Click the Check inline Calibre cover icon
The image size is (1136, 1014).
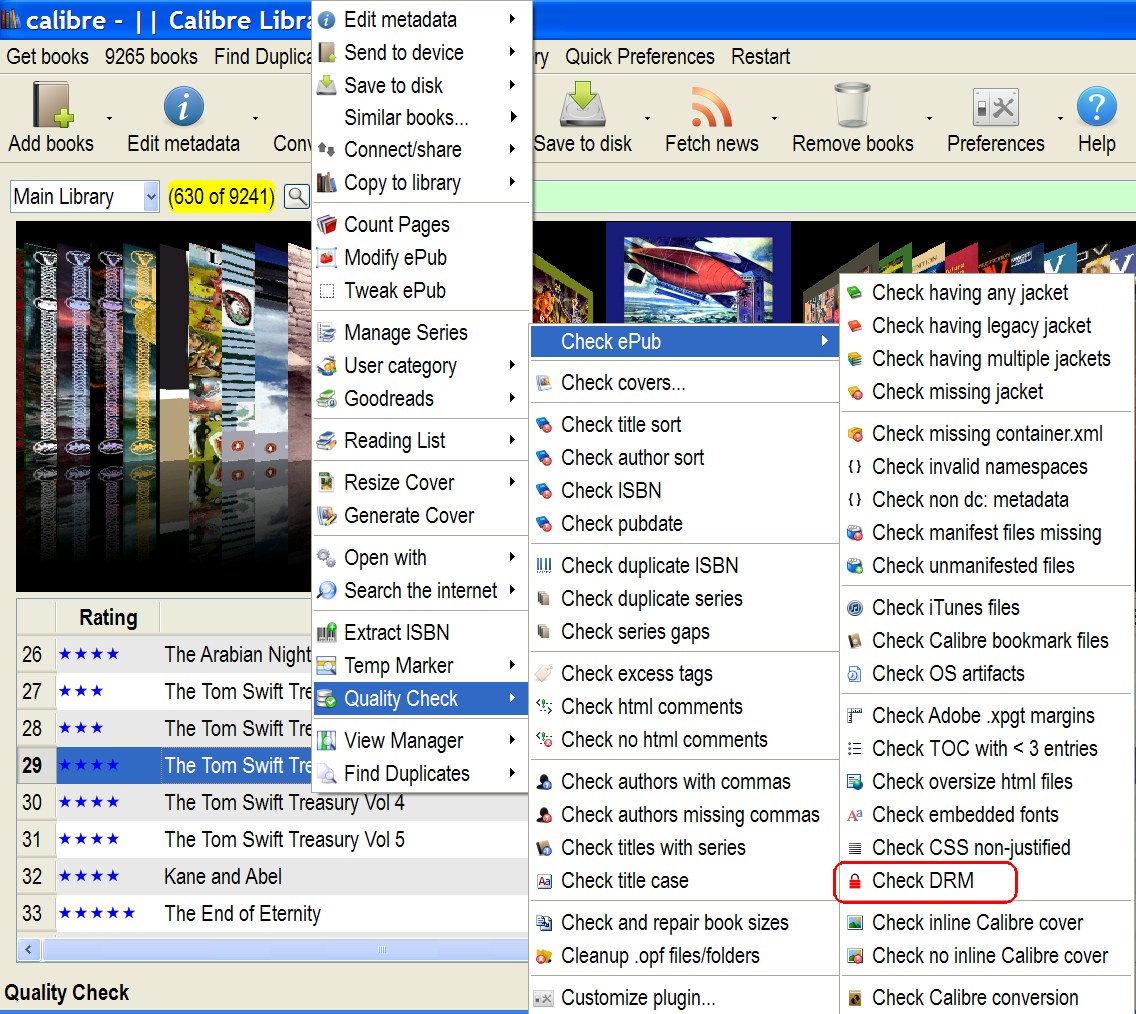855,923
